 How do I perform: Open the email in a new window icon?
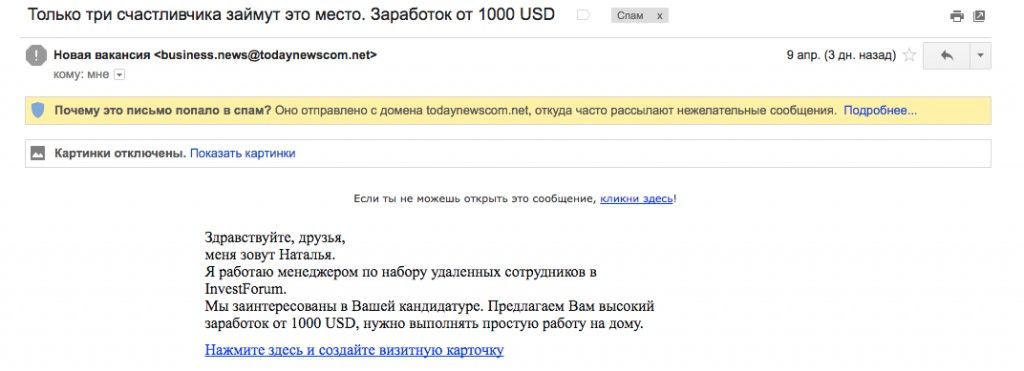pyautogui.click(x=978, y=16)
